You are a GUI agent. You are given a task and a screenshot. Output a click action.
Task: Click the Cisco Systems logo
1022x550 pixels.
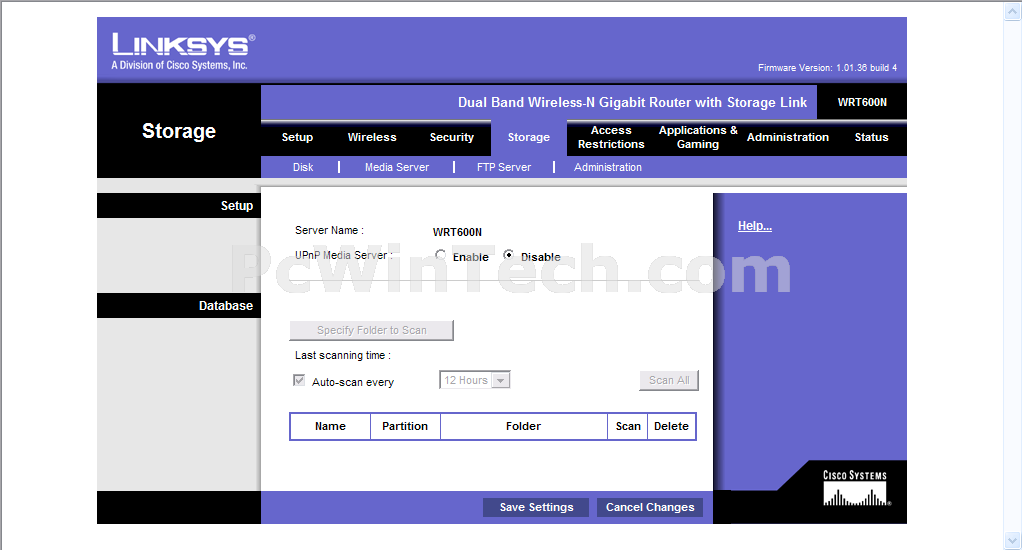coord(856,488)
